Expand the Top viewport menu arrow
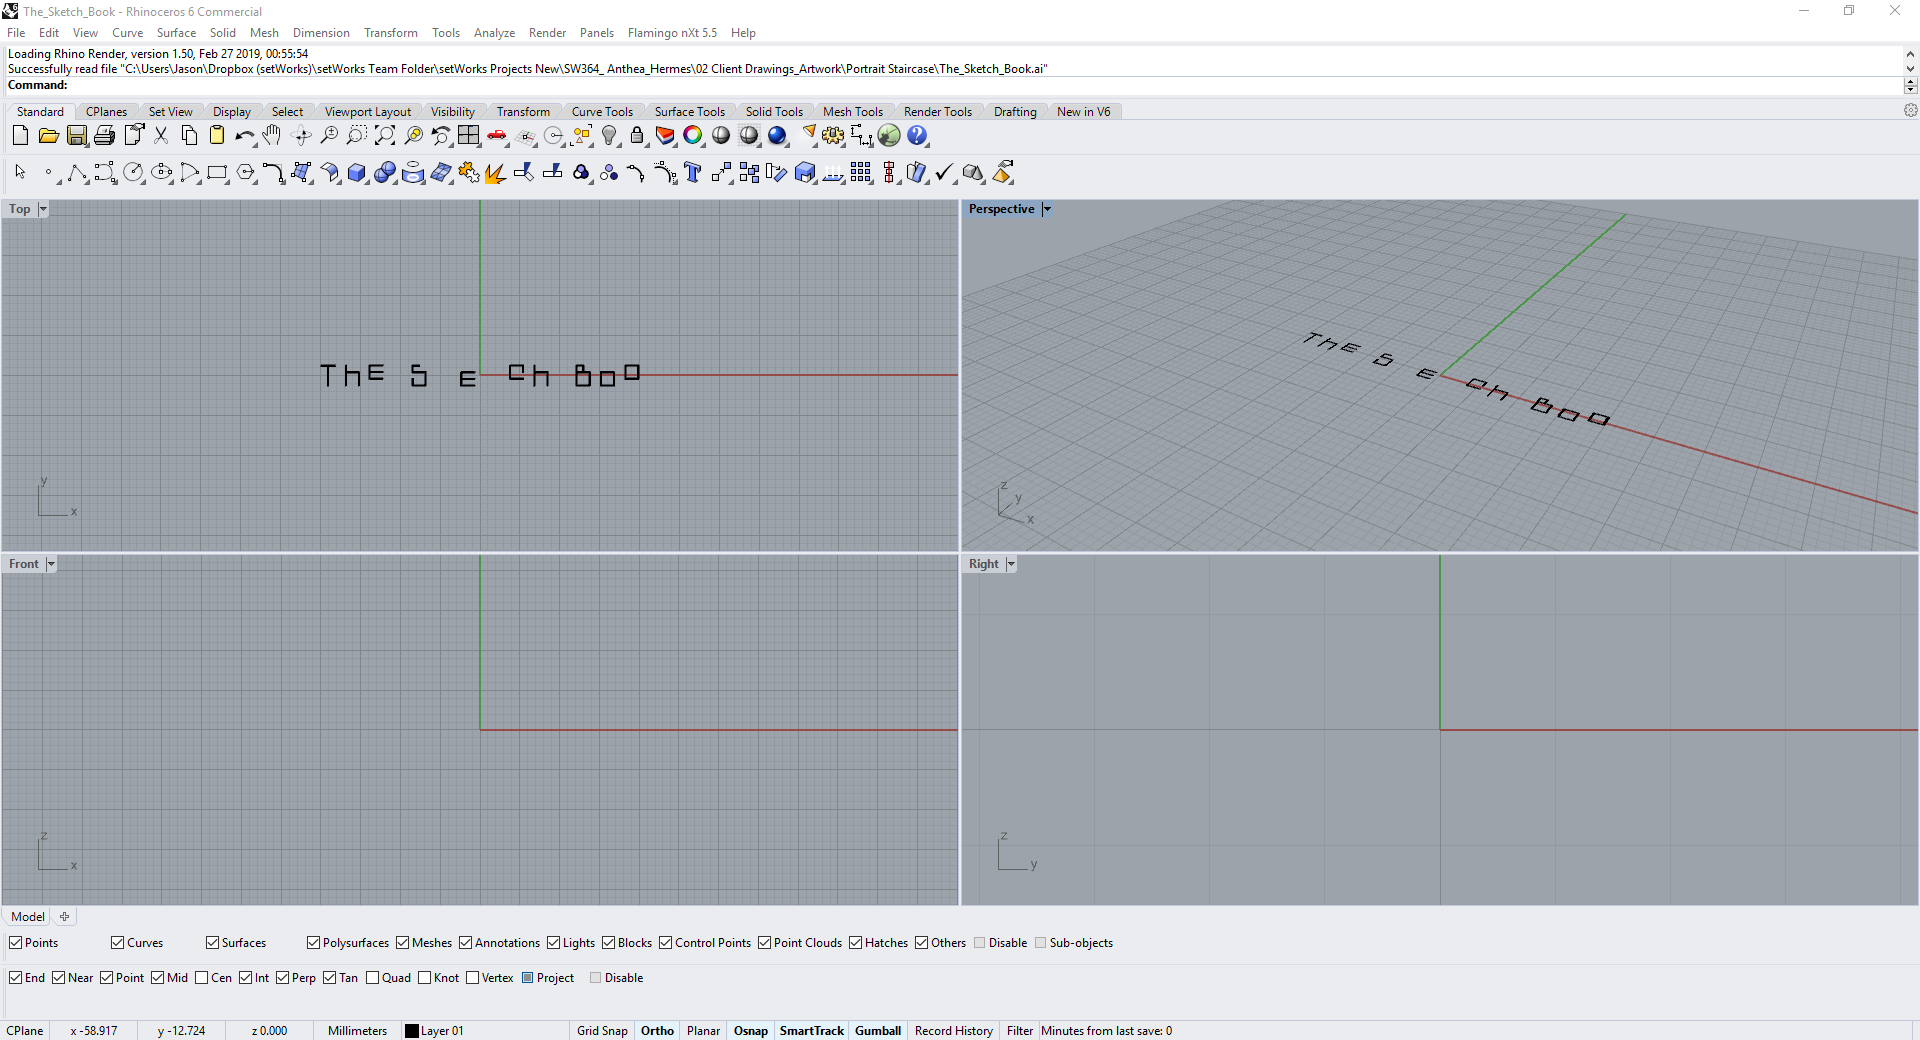Screen dimensions: 1920x1040 [x=43, y=209]
